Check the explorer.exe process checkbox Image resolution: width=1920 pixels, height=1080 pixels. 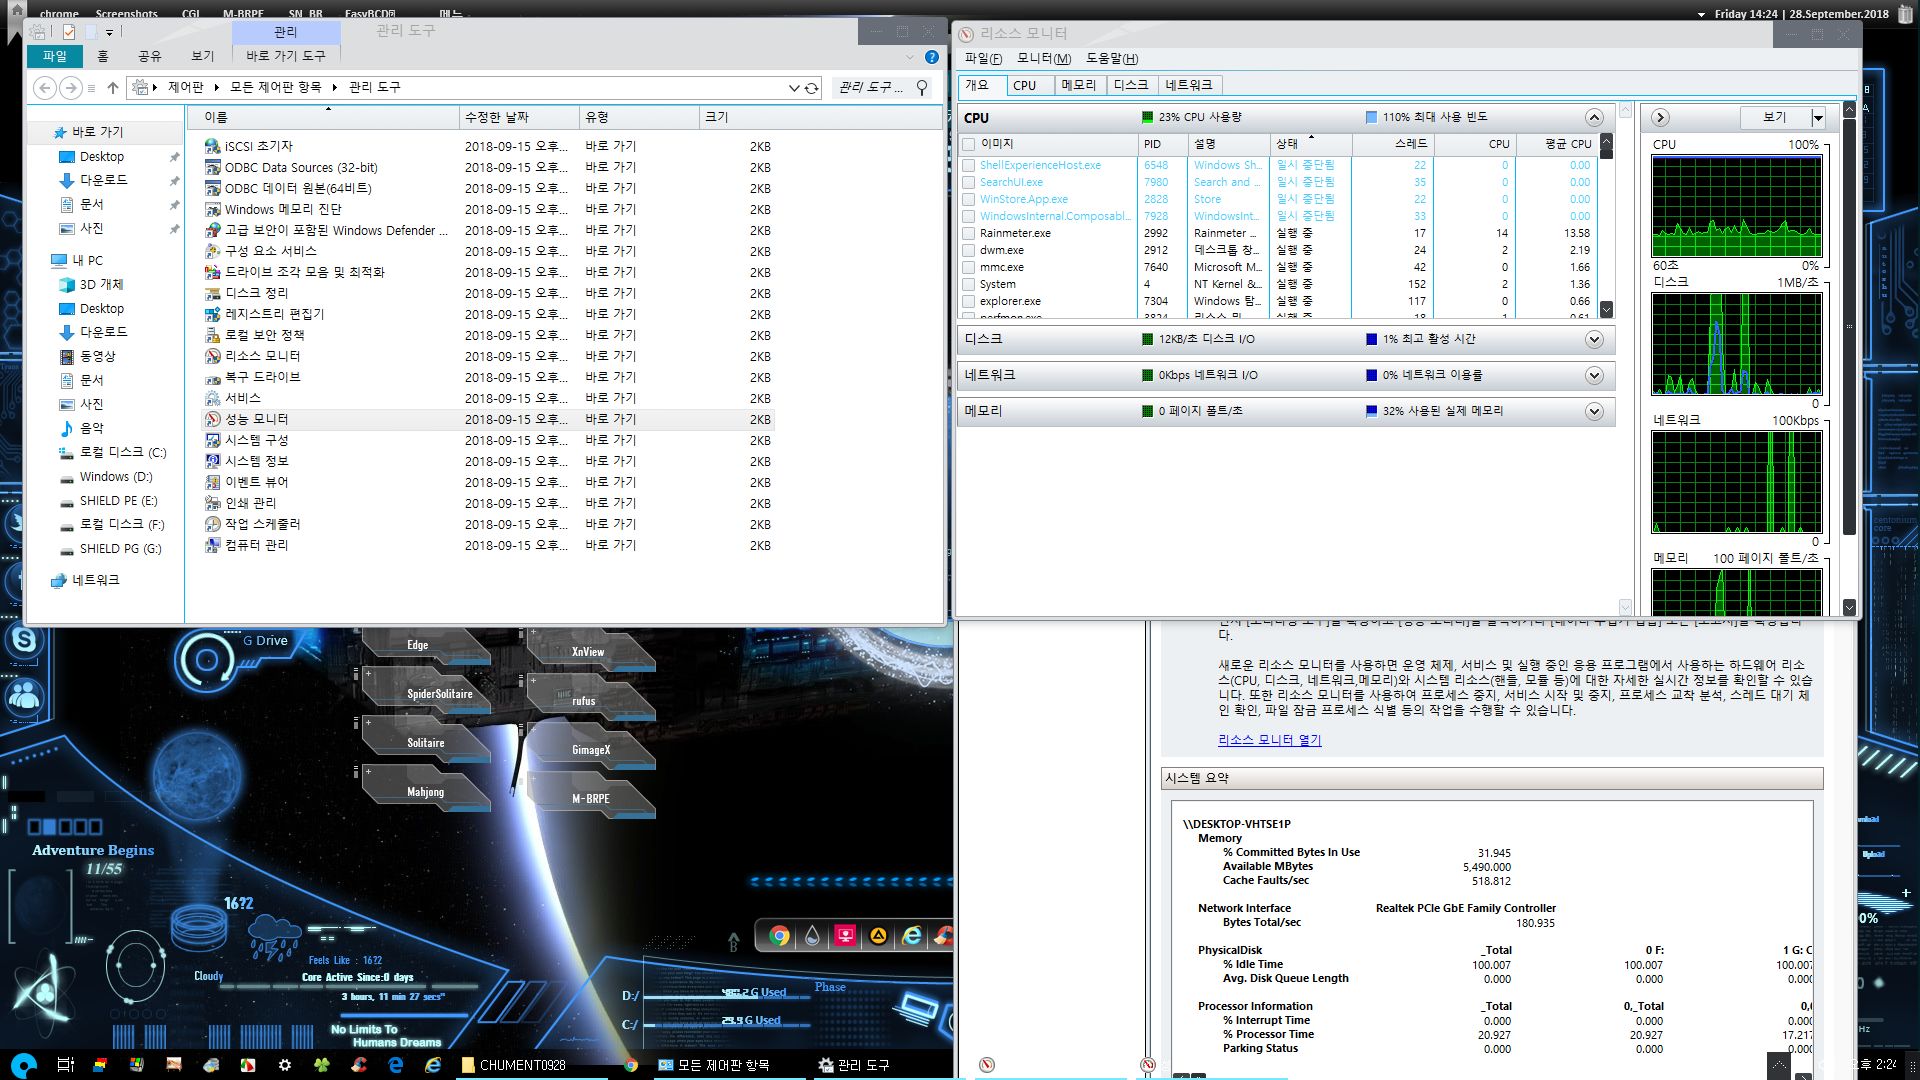coord(968,302)
